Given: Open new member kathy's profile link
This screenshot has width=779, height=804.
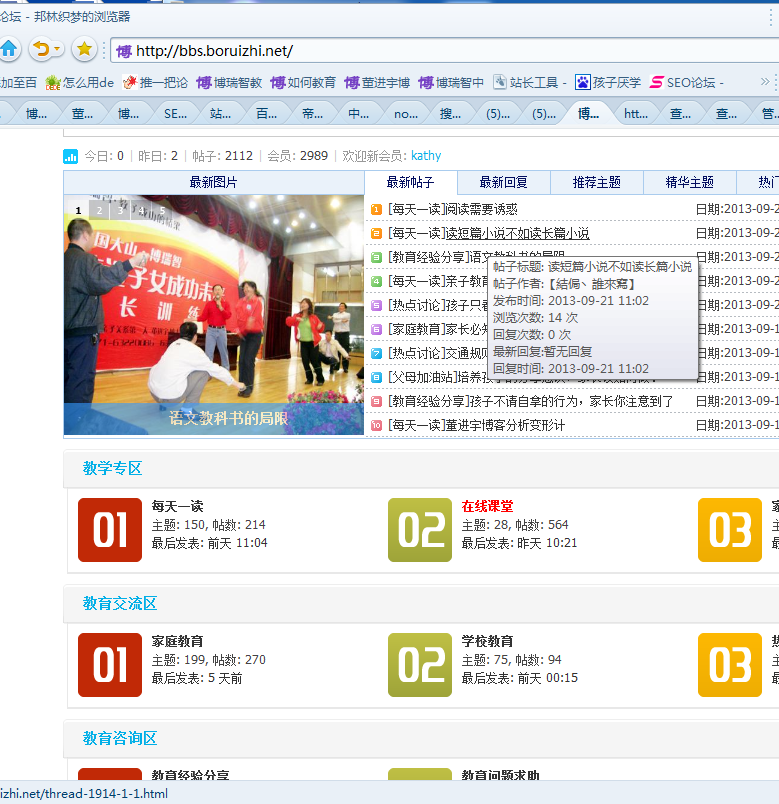Looking at the screenshot, I should [x=426, y=155].
